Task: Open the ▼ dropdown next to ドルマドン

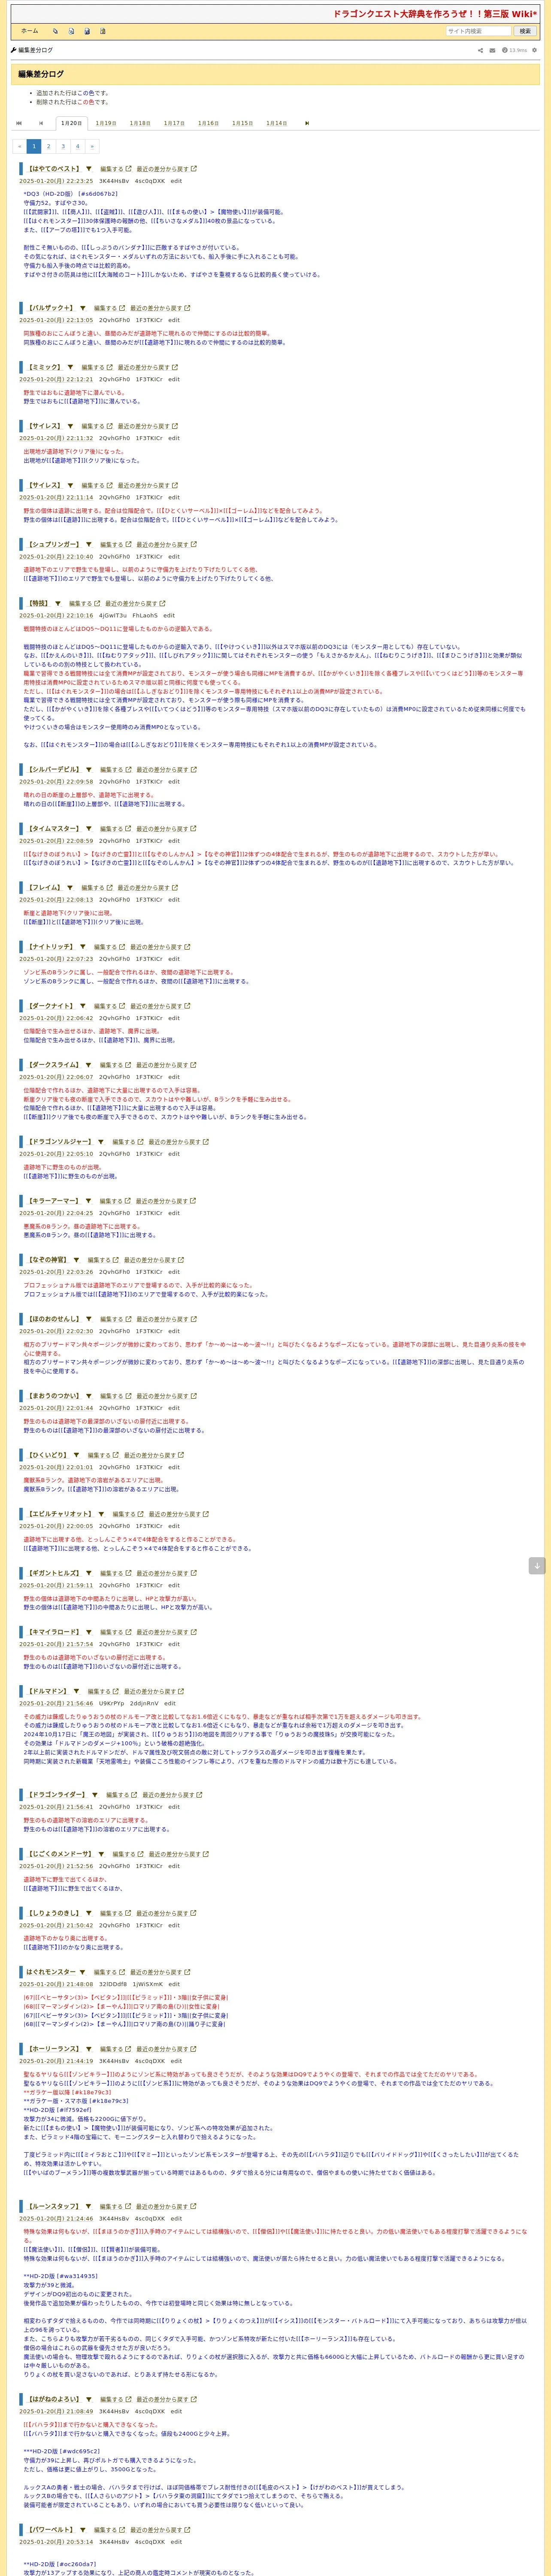Action: point(76,1692)
